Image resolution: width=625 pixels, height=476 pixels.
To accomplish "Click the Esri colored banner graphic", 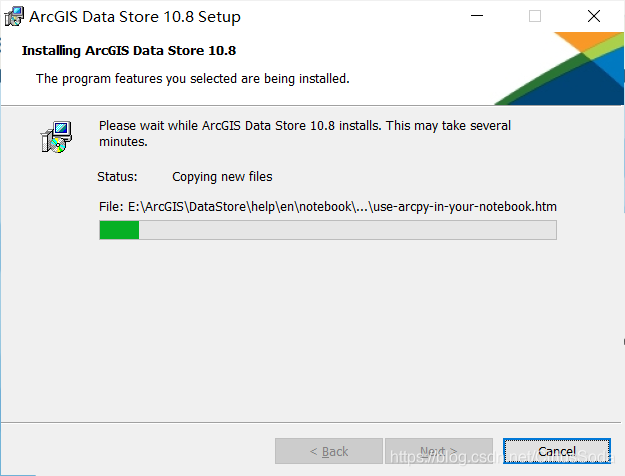I will point(559,69).
